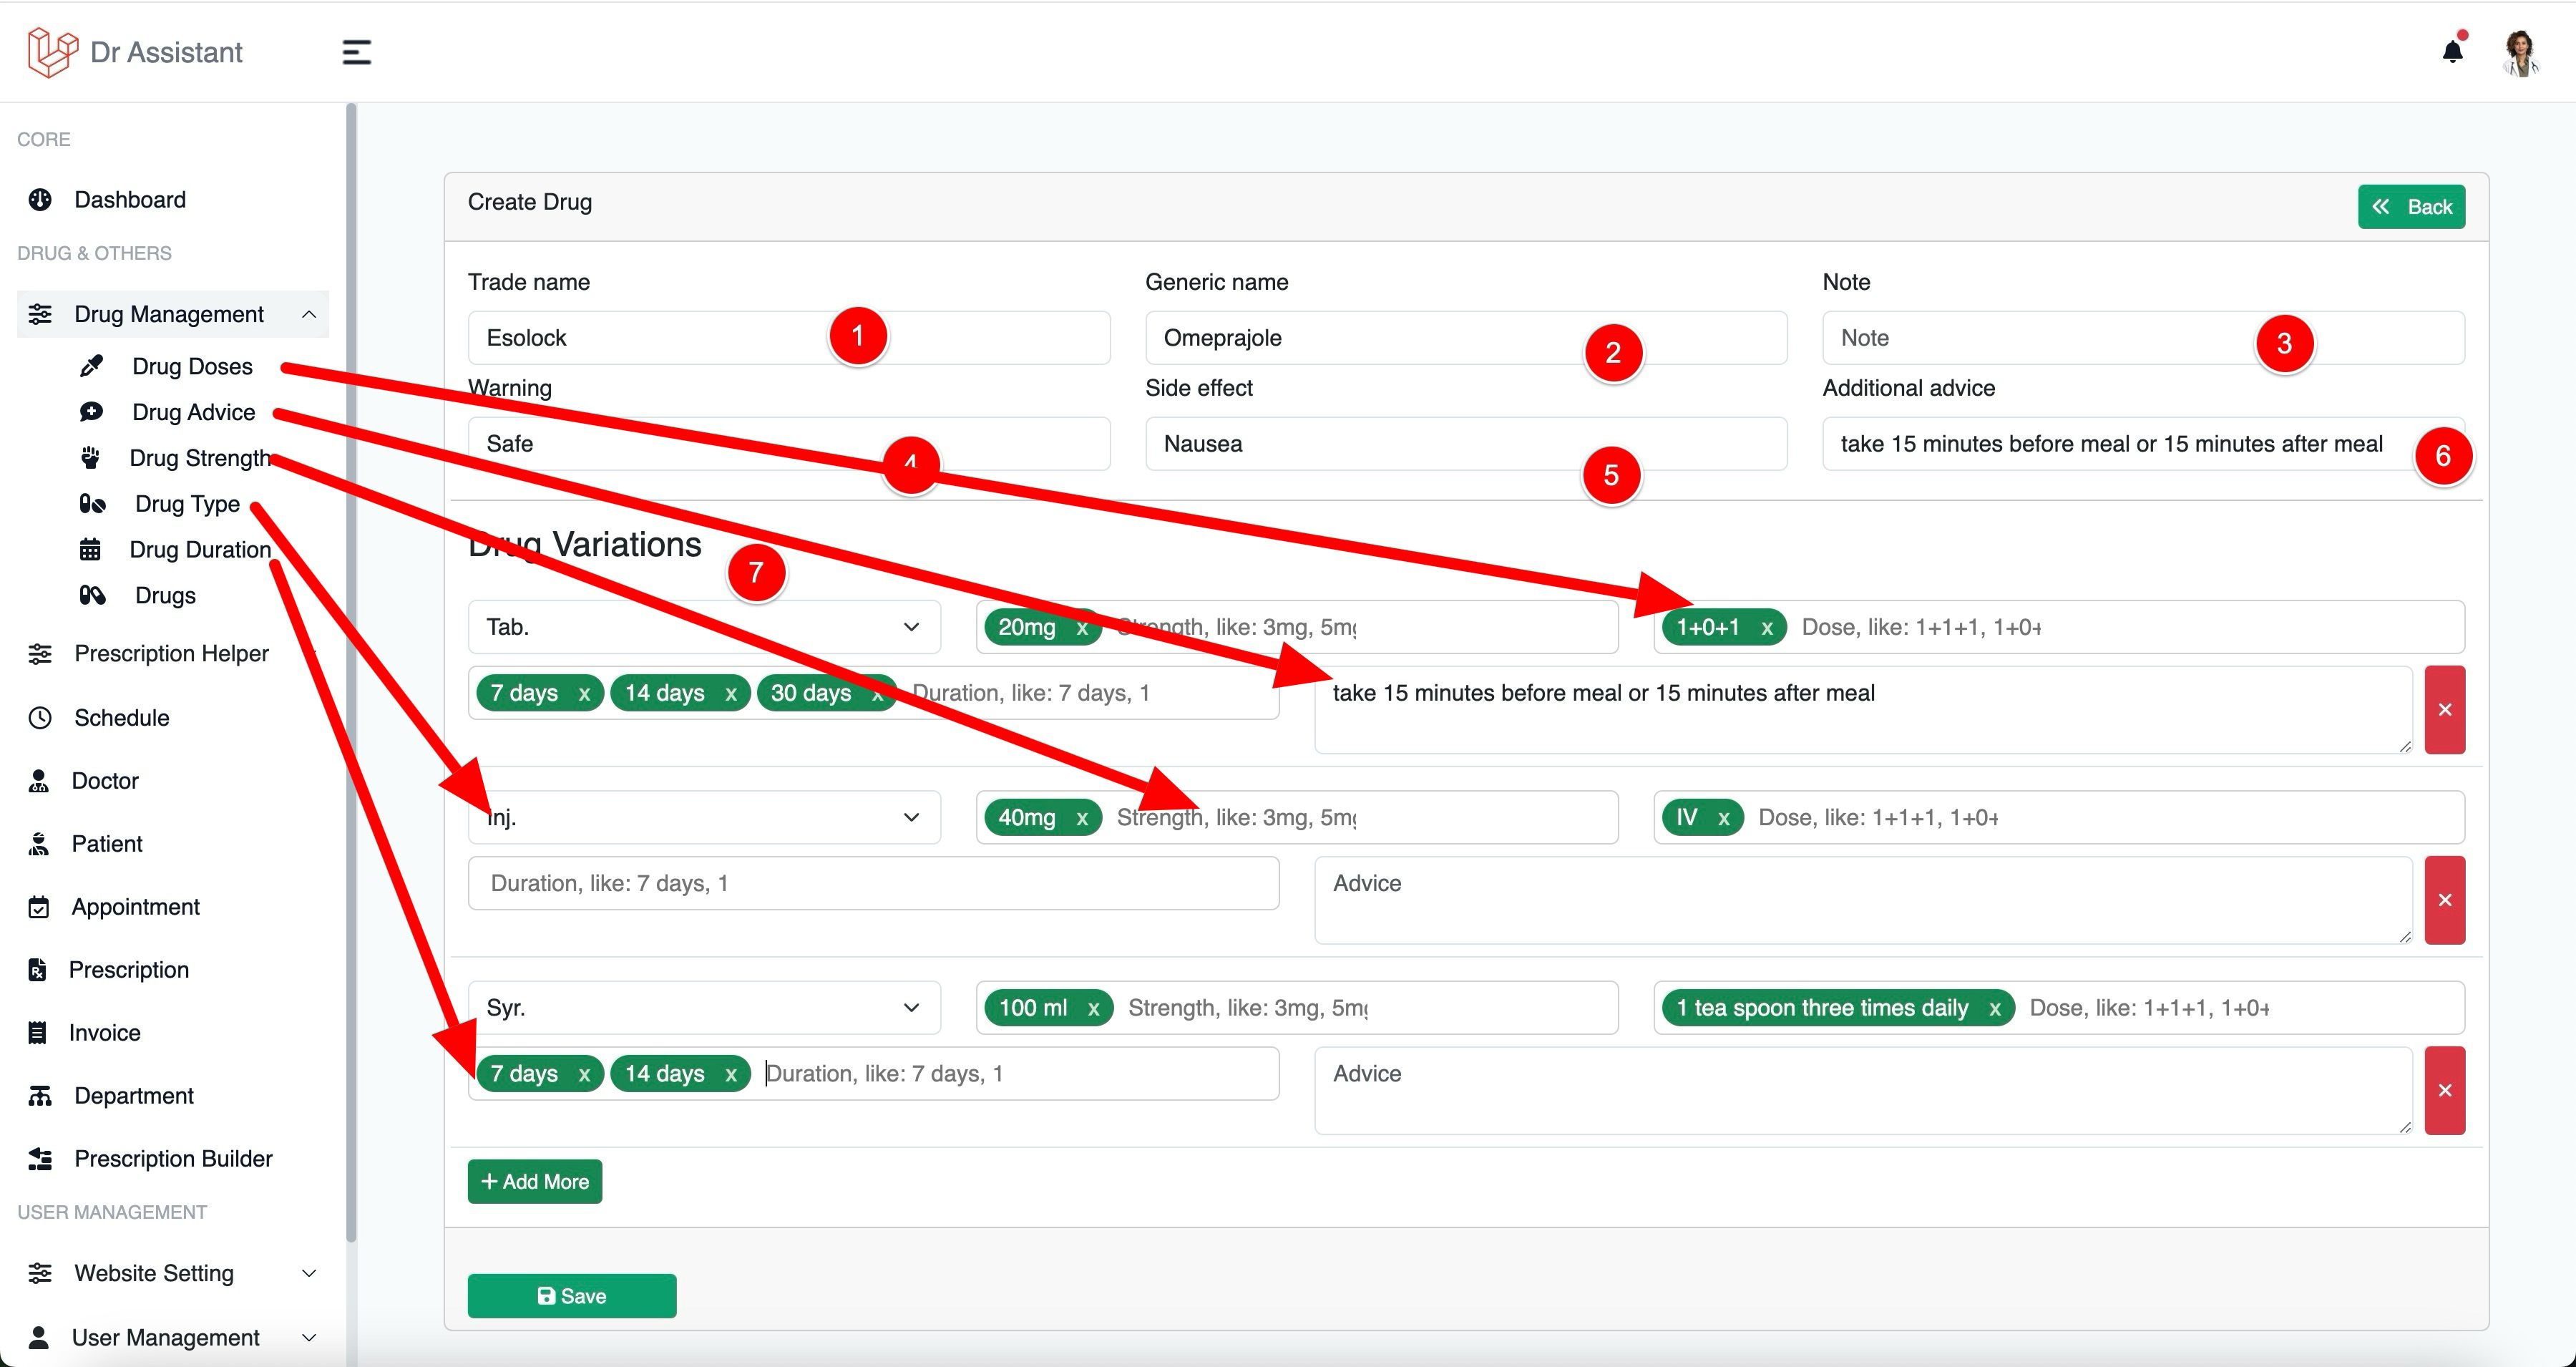2576x1367 pixels.
Task: Toggle sidebar with the hamburger icon
Action: tap(356, 52)
